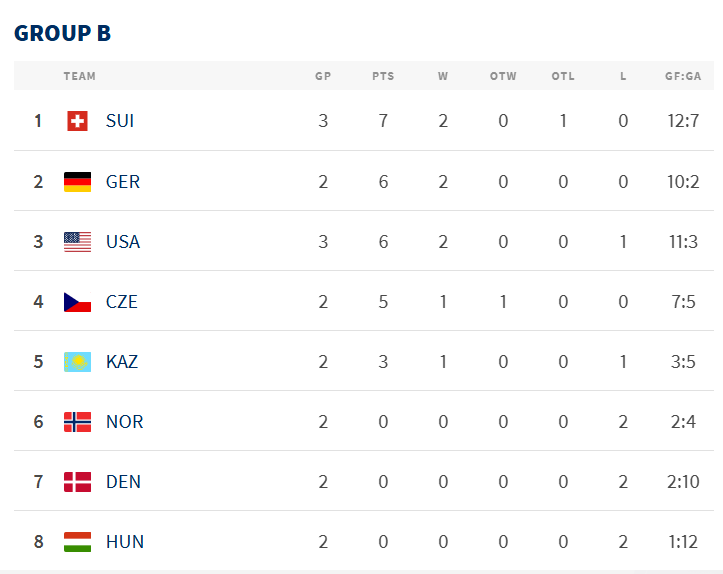This screenshot has width=723, height=574.
Task: Open the HUN team link
Action: coord(125,542)
